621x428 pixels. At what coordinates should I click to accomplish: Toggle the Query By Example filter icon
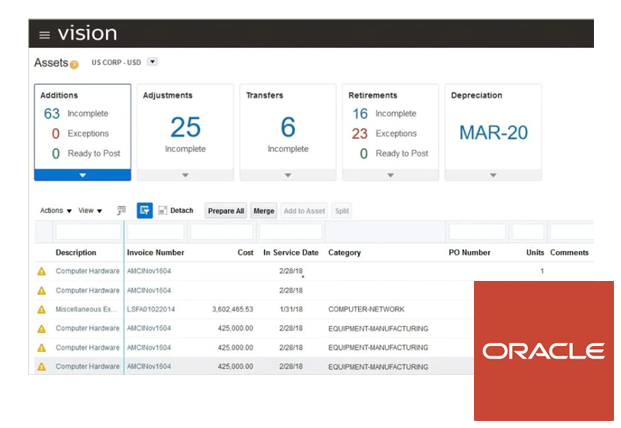[145, 210]
